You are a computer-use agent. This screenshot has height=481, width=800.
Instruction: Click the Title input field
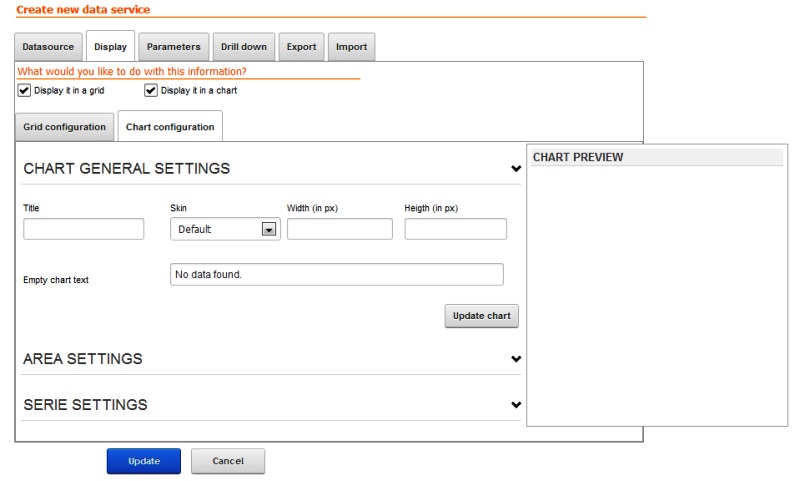[x=84, y=229]
